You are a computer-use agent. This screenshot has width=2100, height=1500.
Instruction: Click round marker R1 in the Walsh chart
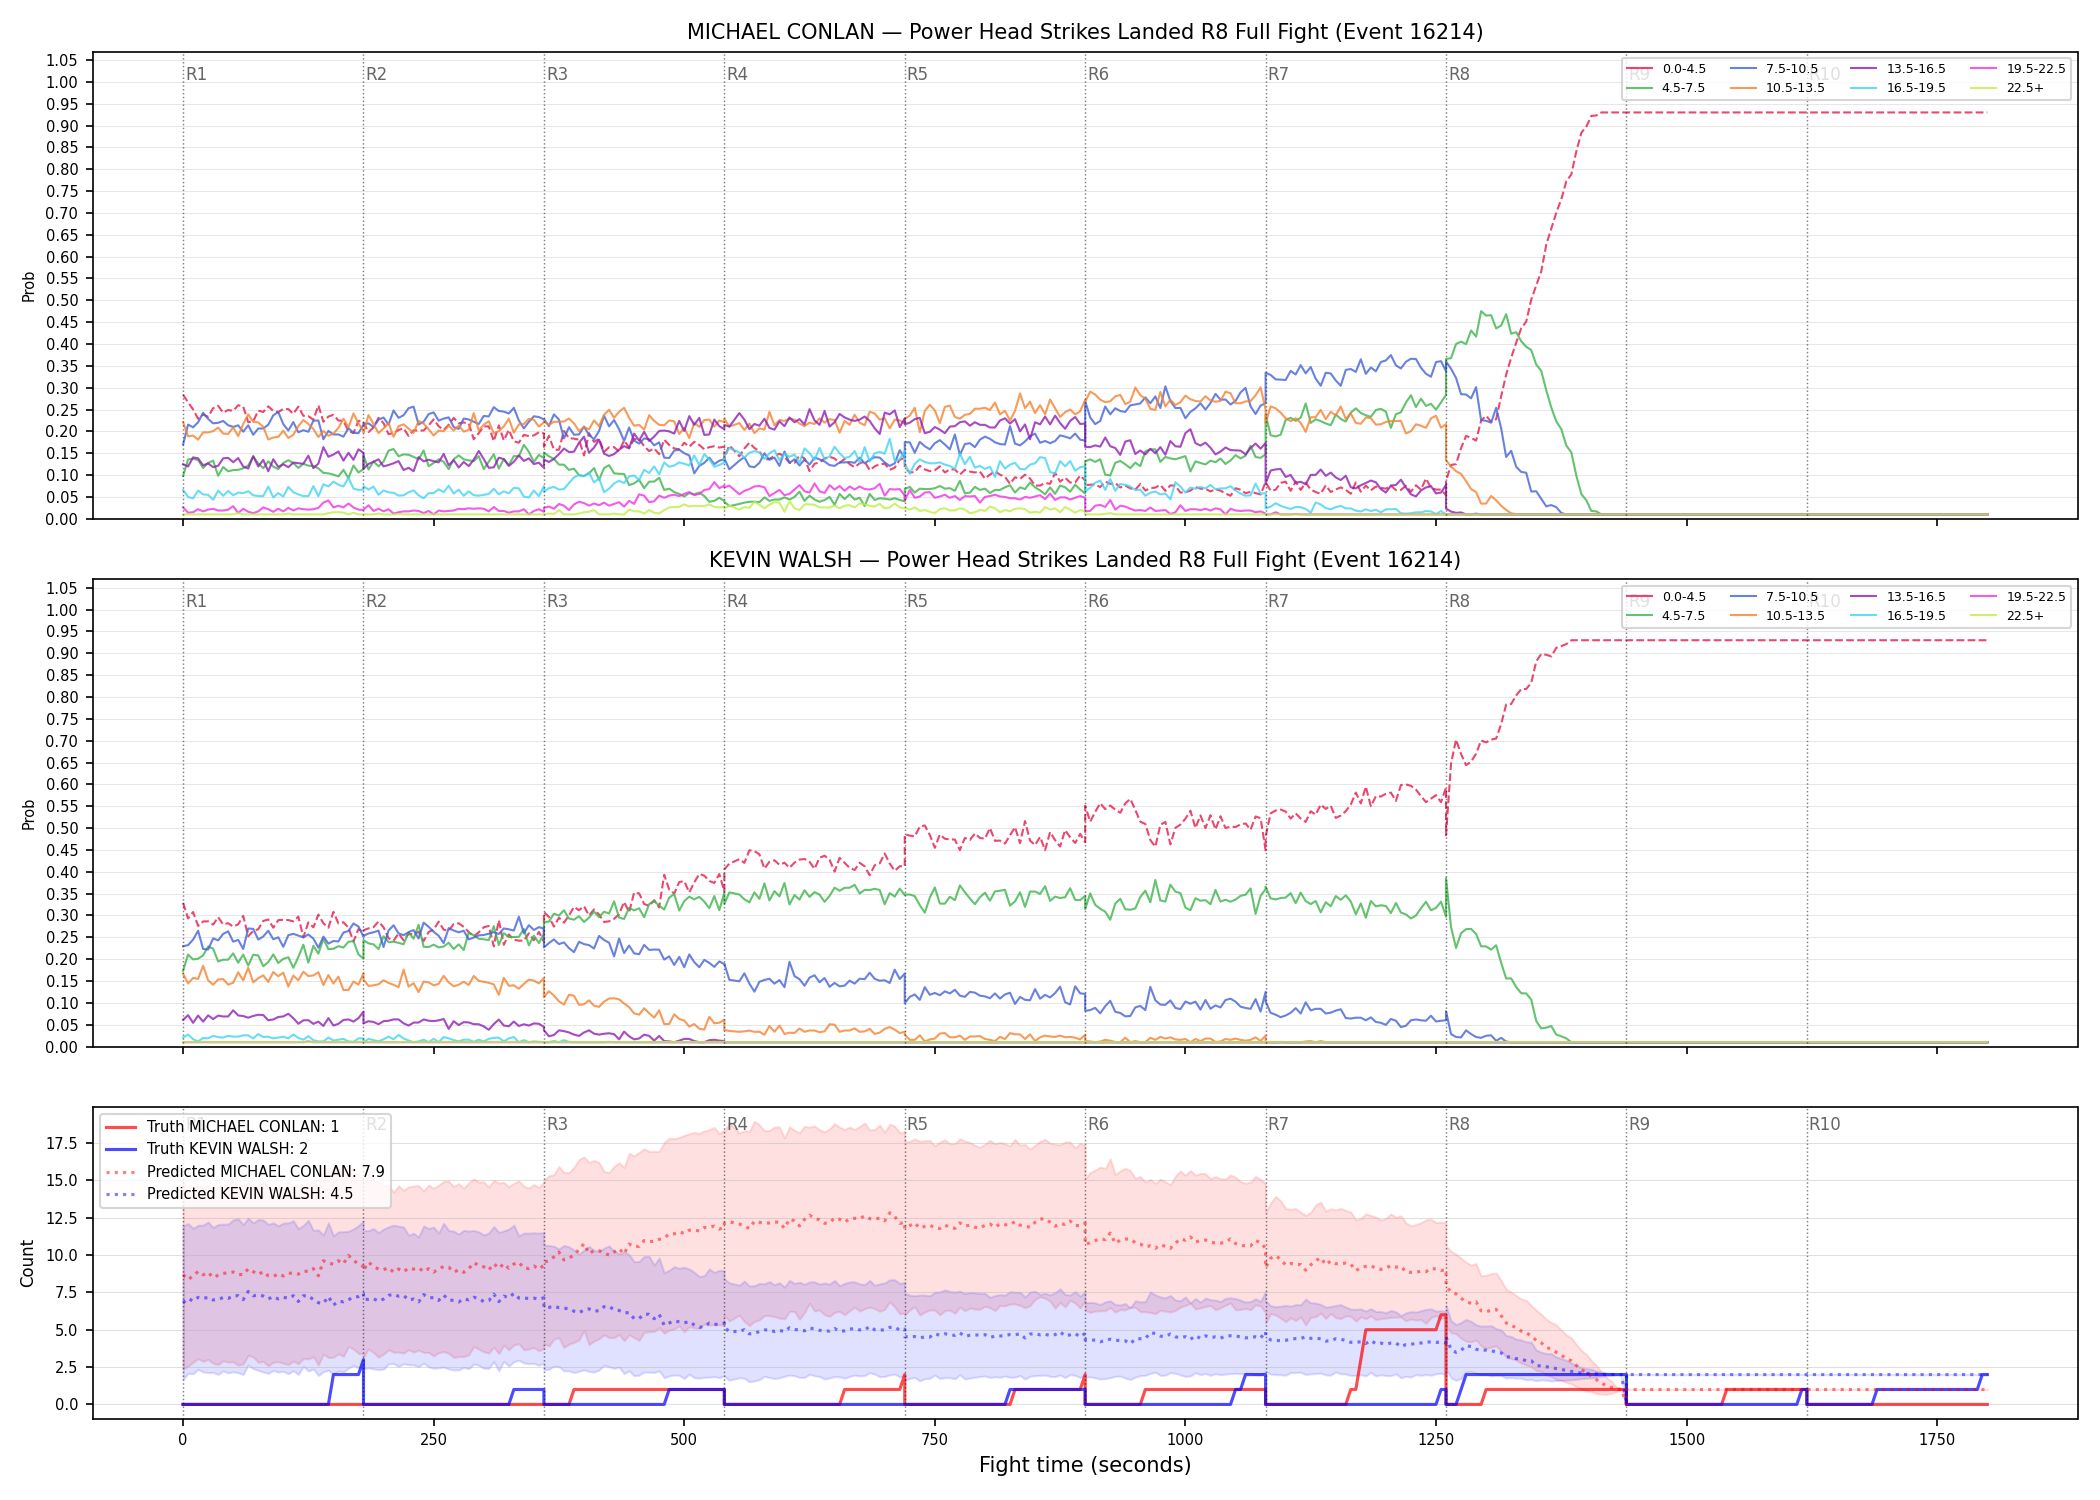(x=196, y=601)
